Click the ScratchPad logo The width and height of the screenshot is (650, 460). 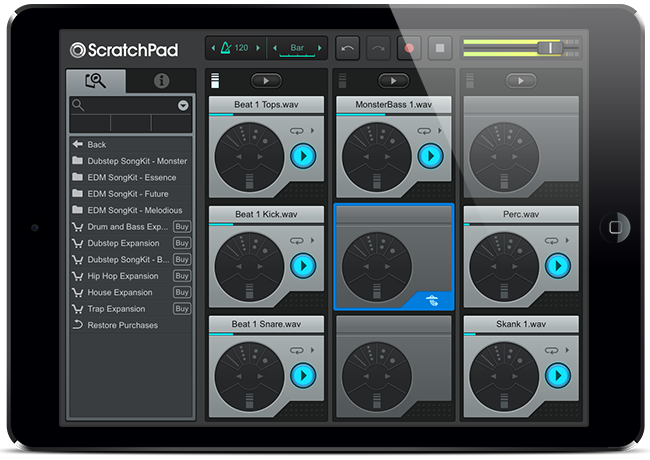point(124,50)
